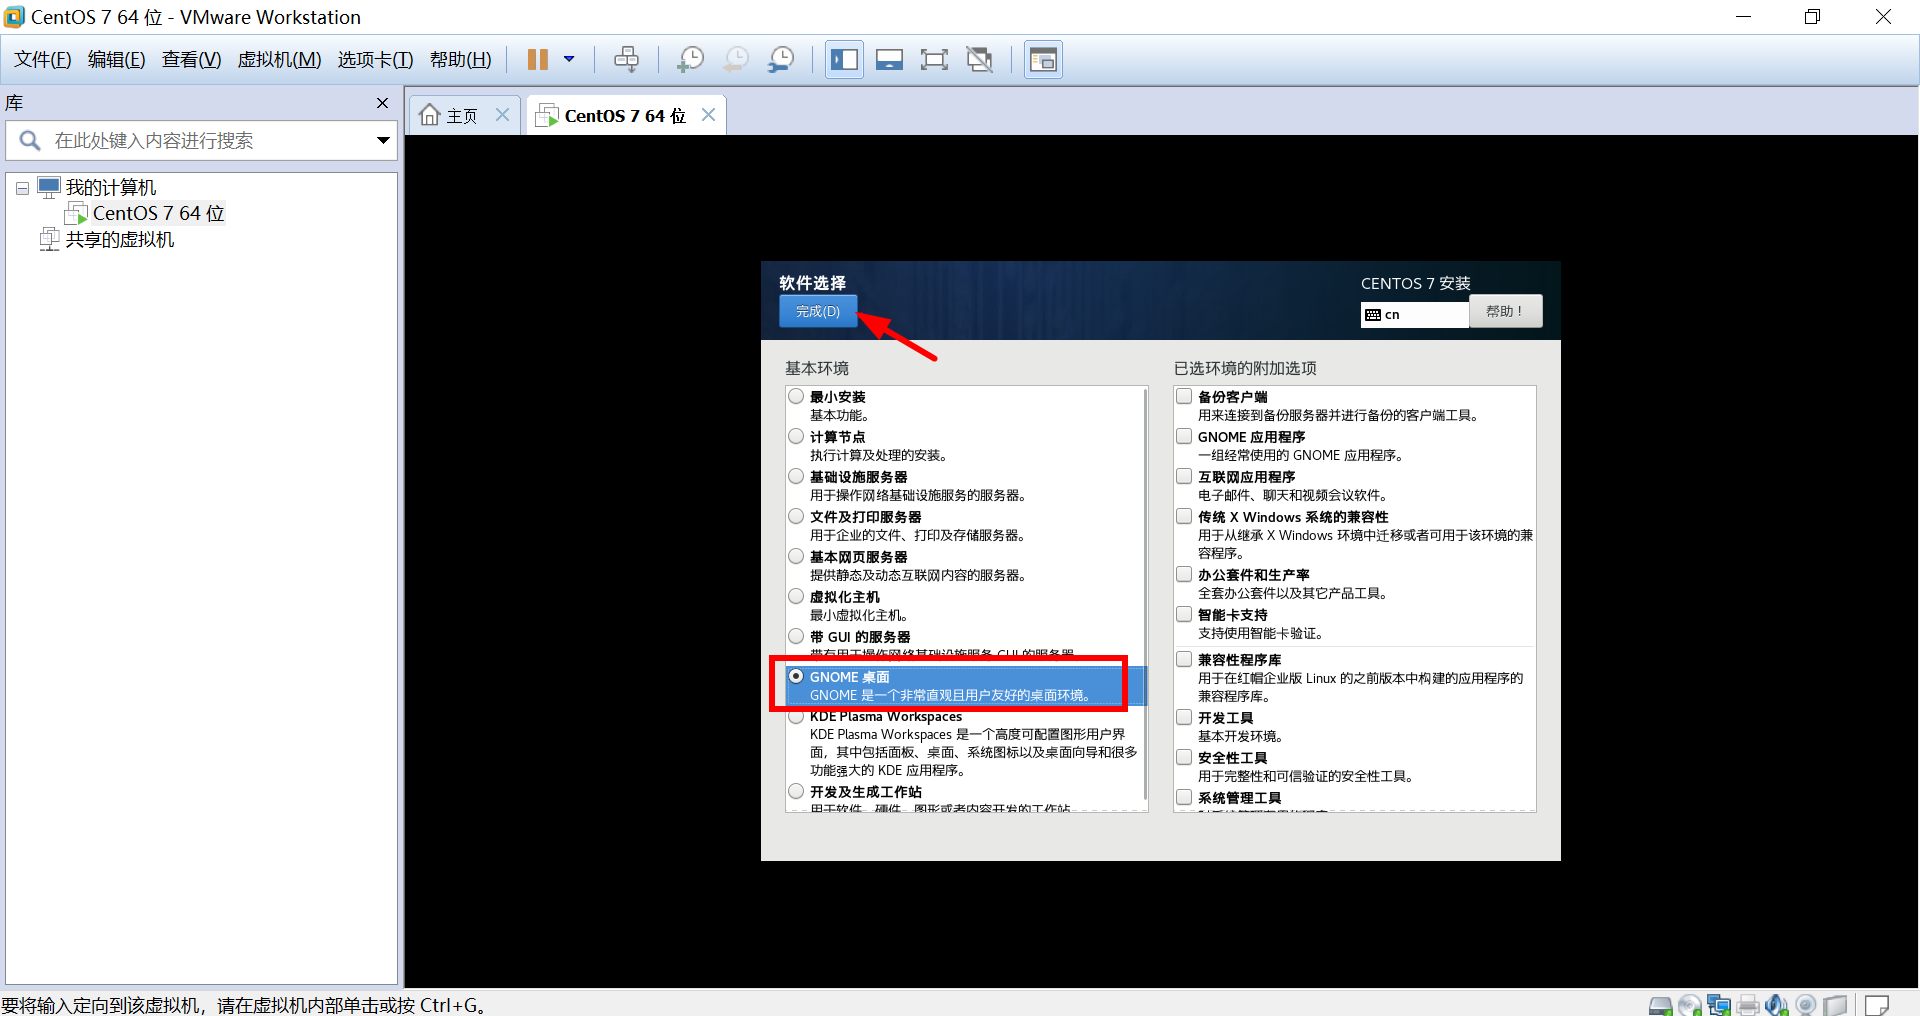Click the printer status icon
Viewport: 1920px width, 1016px height.
1748,1005
